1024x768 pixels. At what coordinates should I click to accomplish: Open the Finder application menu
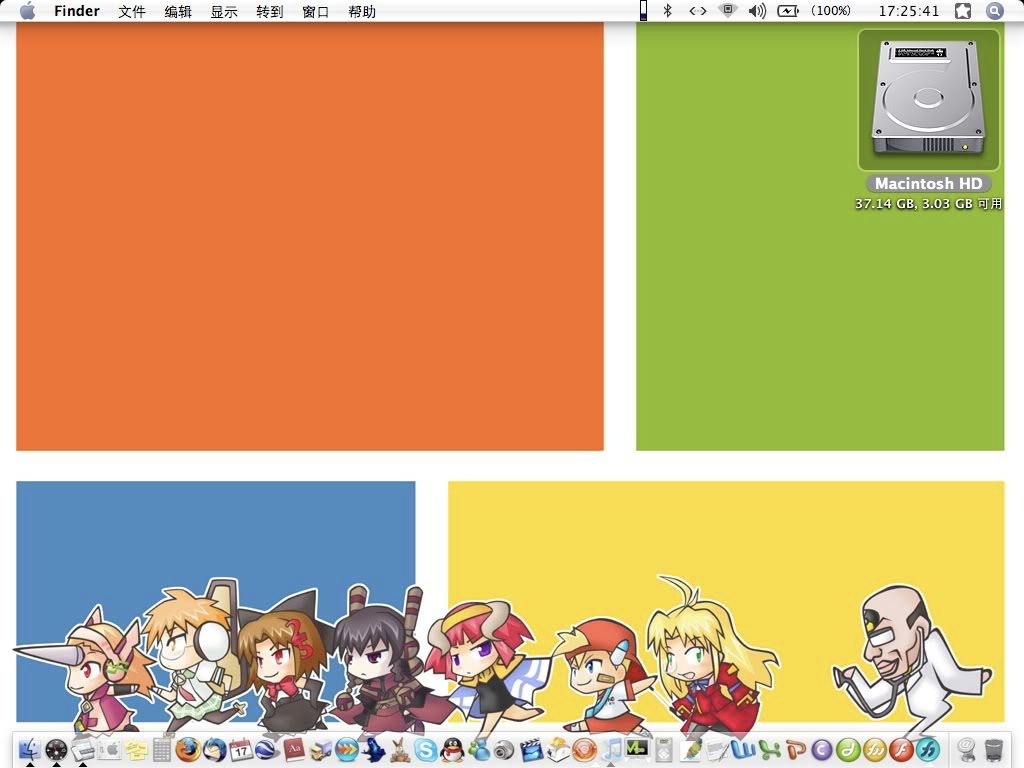tap(76, 11)
